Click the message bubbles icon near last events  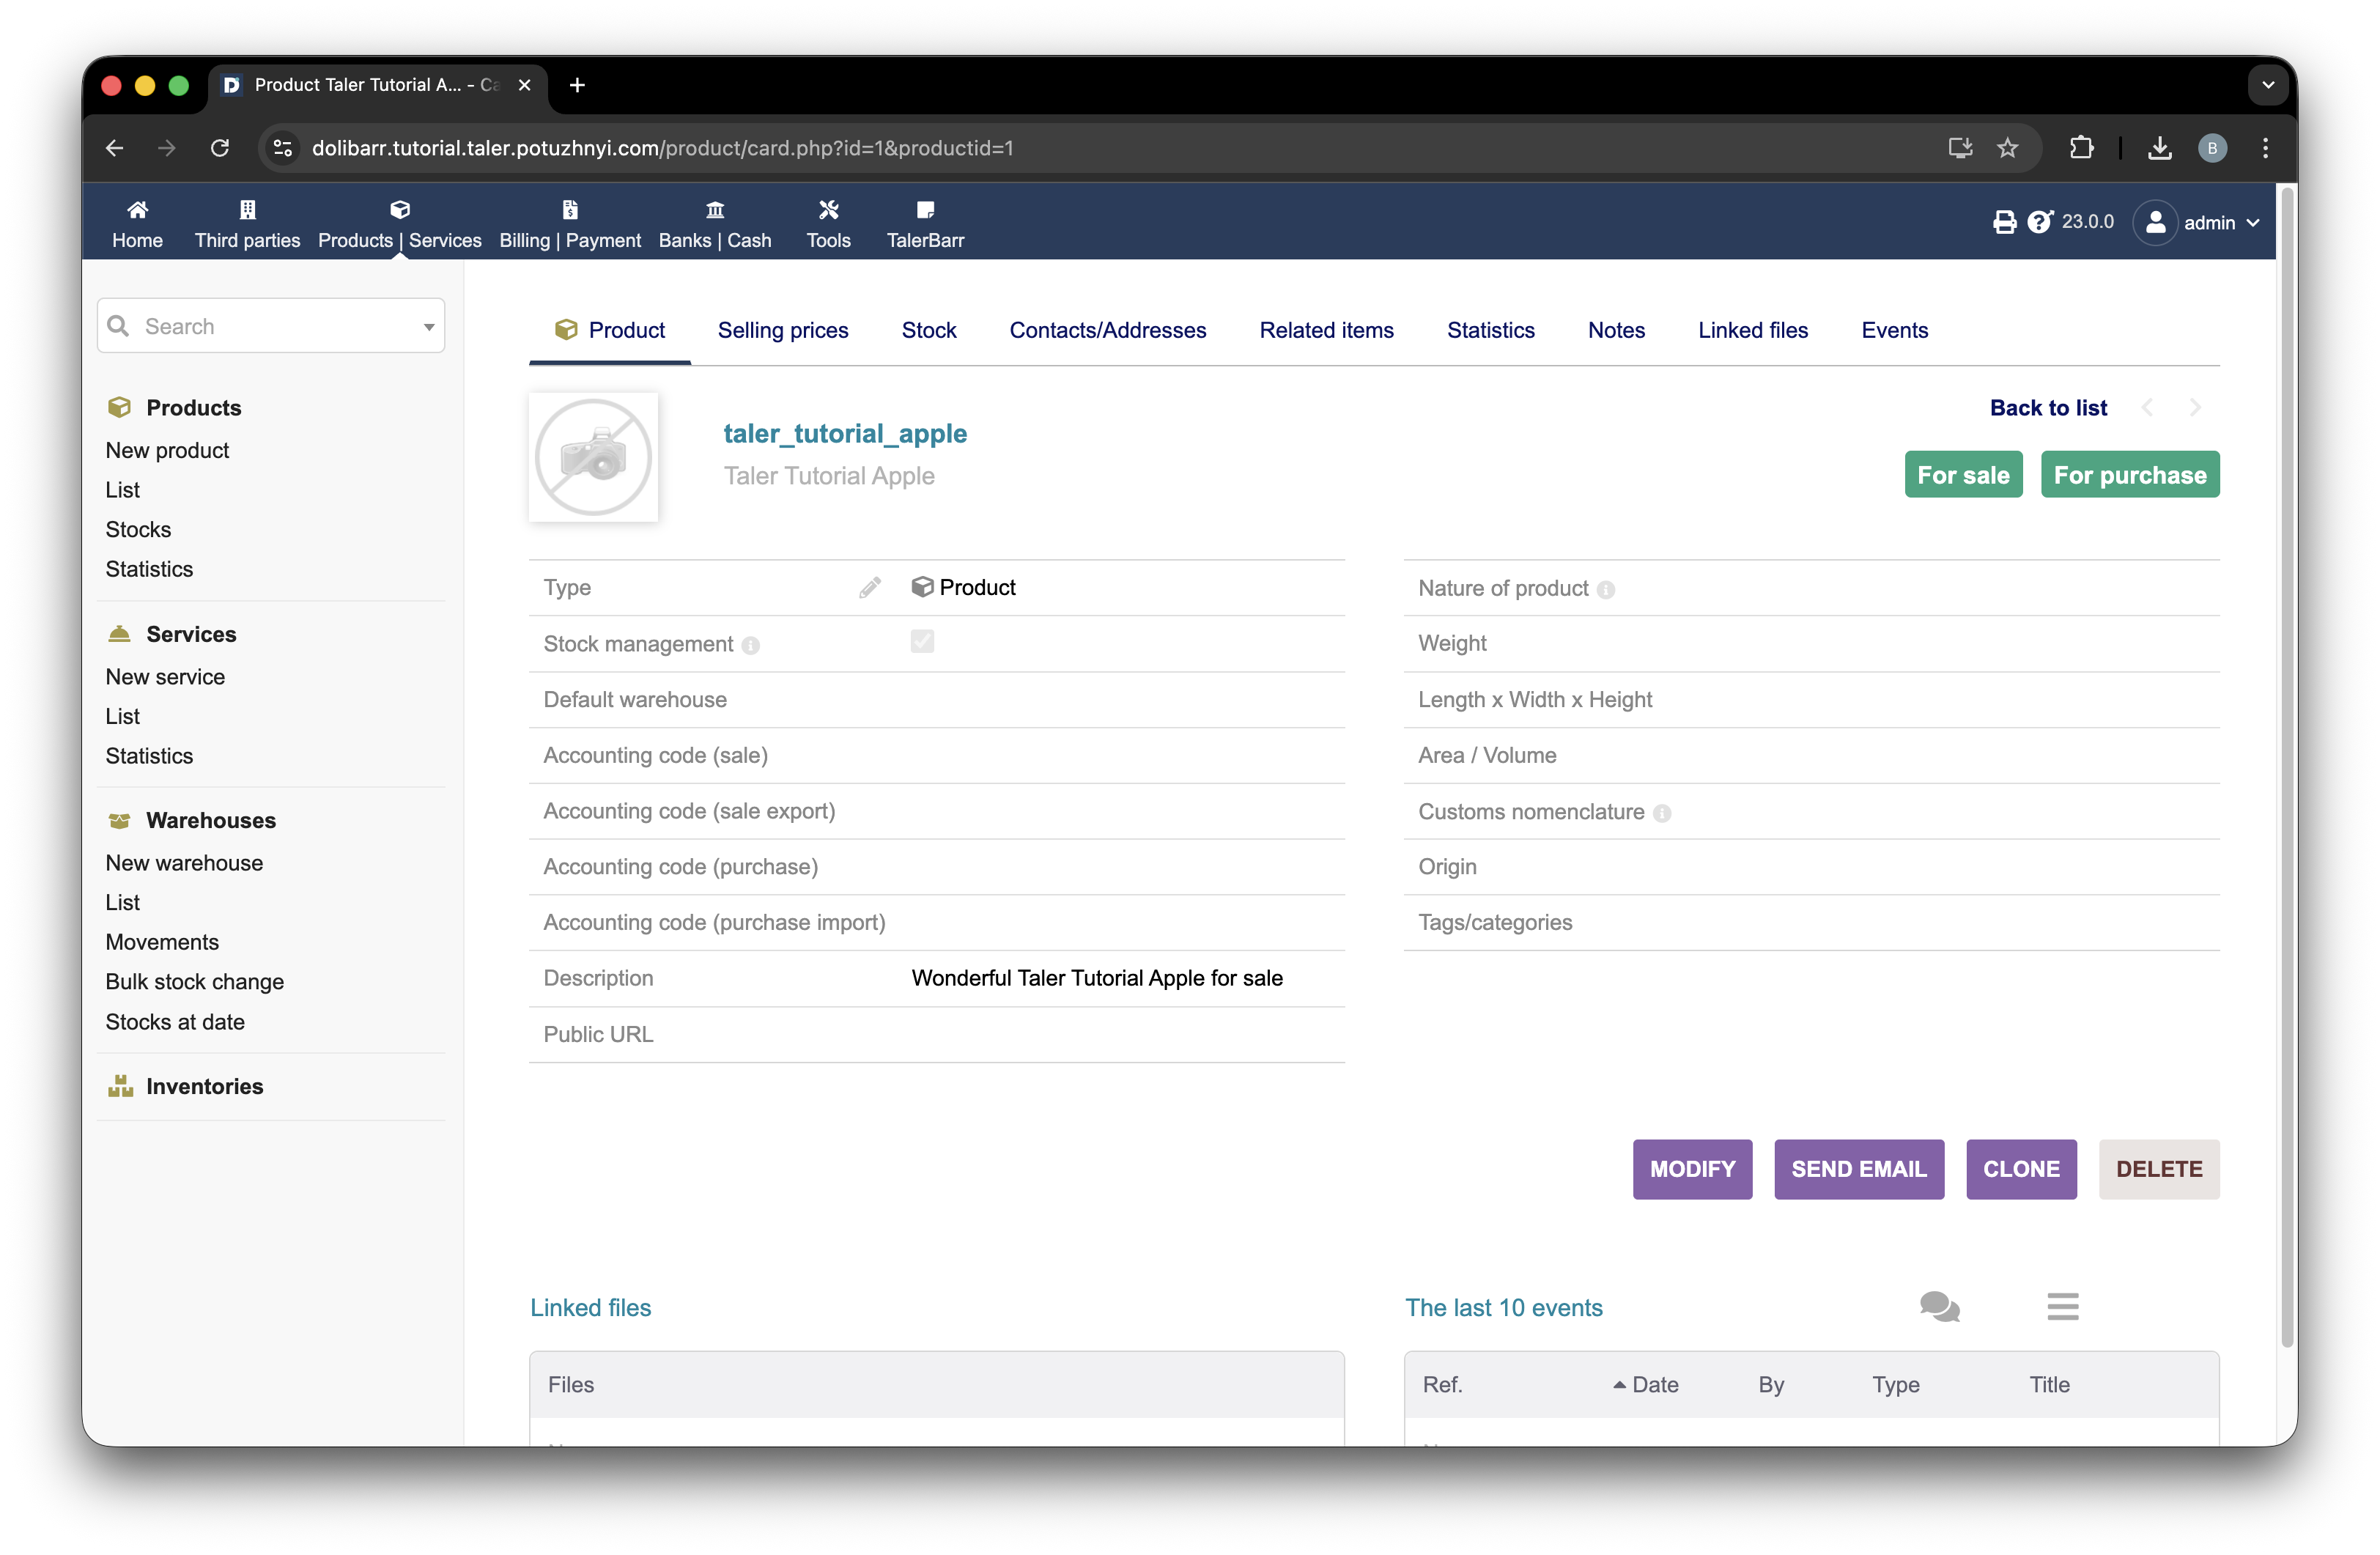click(1939, 1306)
